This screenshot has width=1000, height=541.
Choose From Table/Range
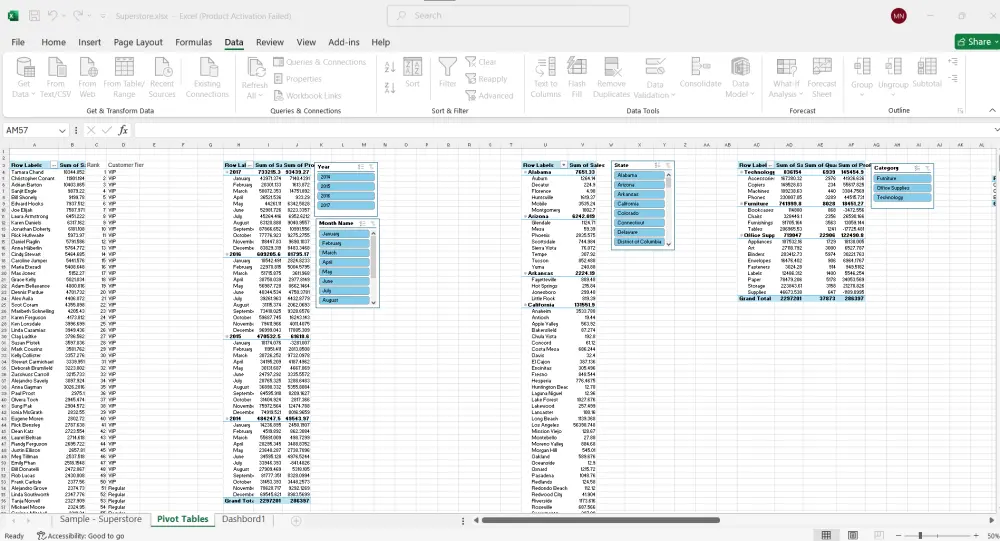click(124, 77)
